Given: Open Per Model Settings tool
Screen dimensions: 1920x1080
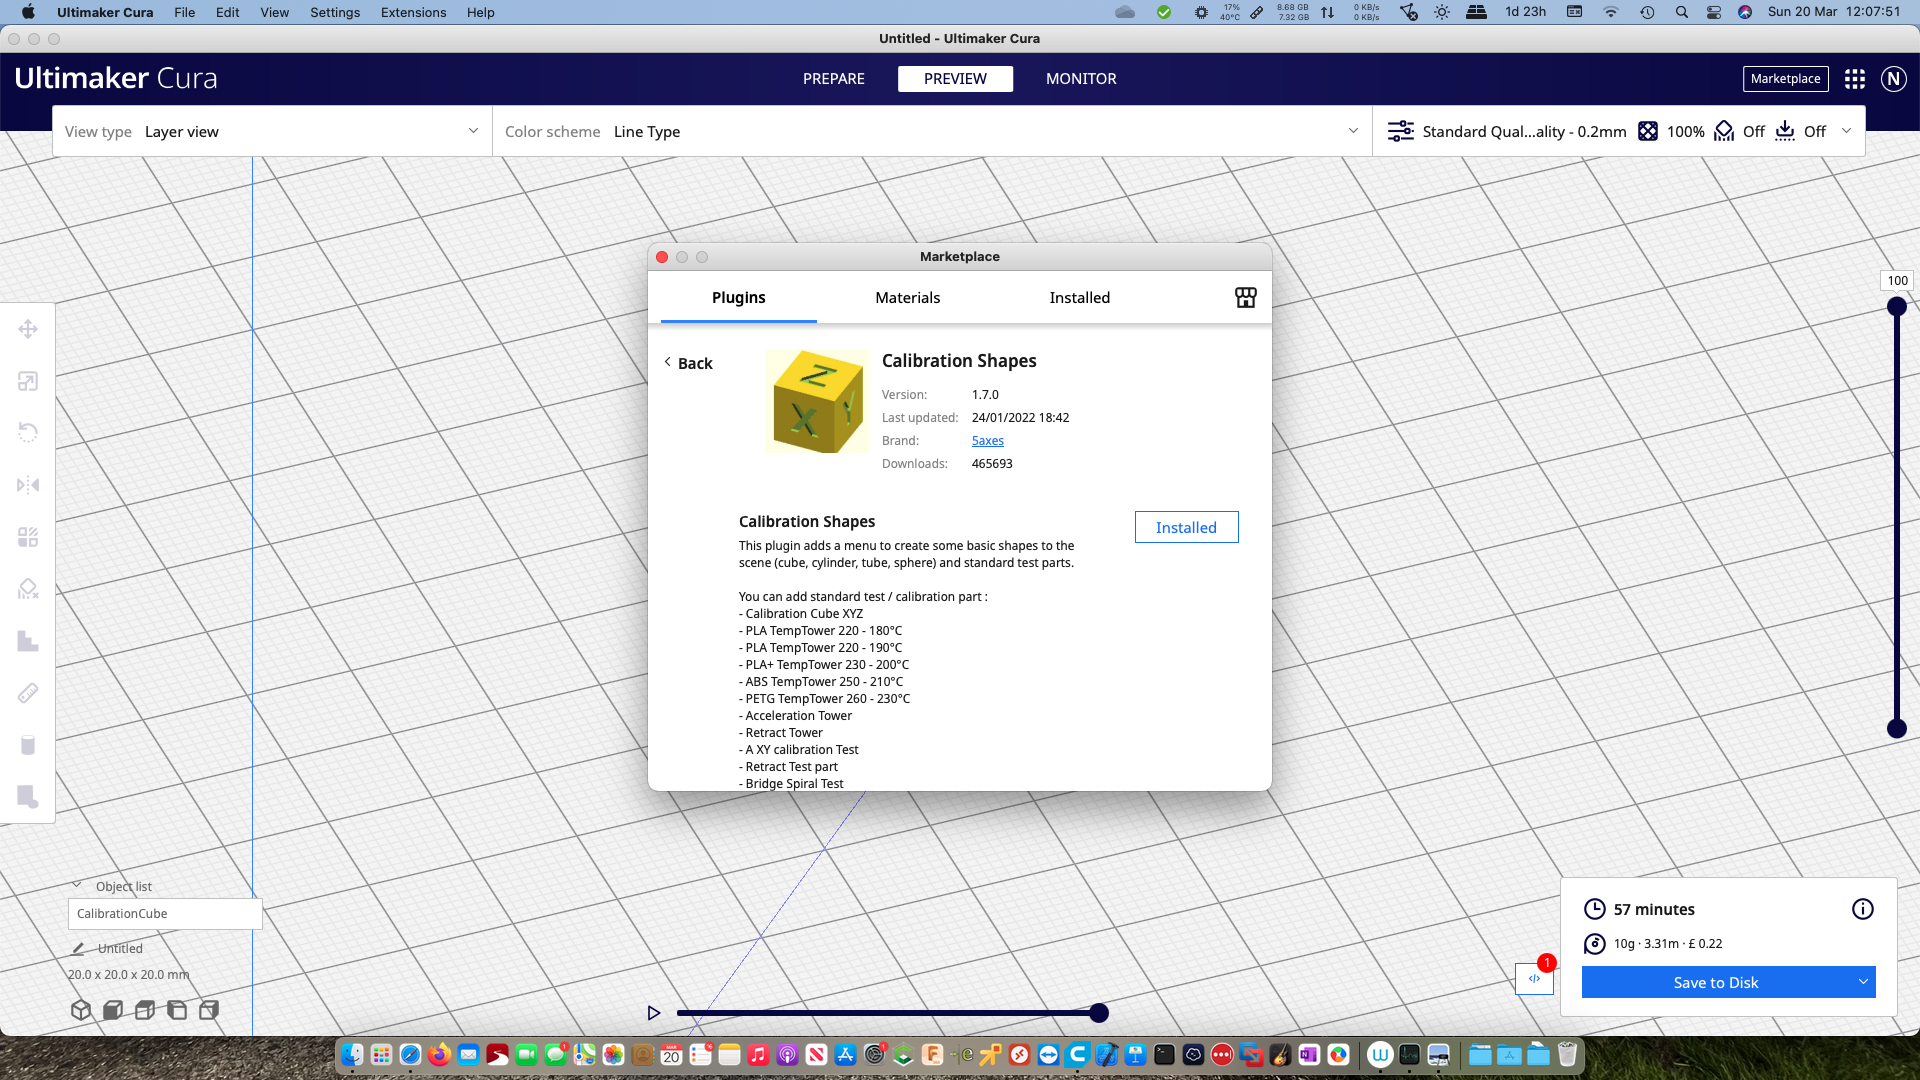Looking at the screenshot, I should coord(28,536).
